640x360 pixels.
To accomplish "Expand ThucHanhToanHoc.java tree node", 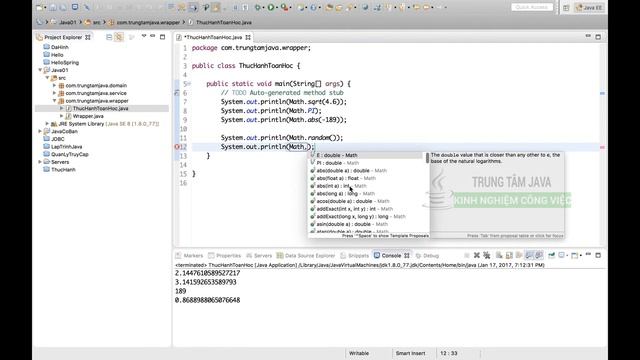I will coord(62,108).
